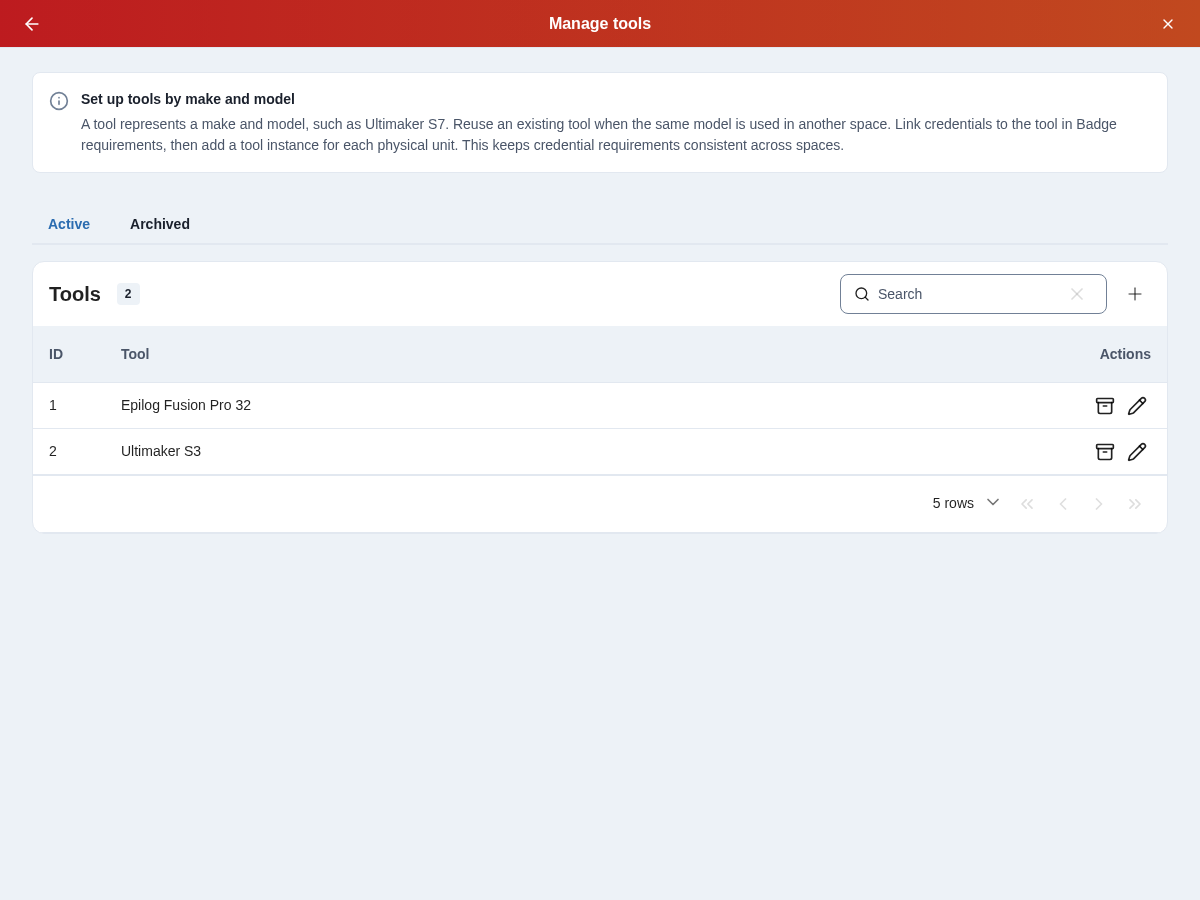The image size is (1200, 900).
Task: Go to the next page
Action: [1099, 504]
